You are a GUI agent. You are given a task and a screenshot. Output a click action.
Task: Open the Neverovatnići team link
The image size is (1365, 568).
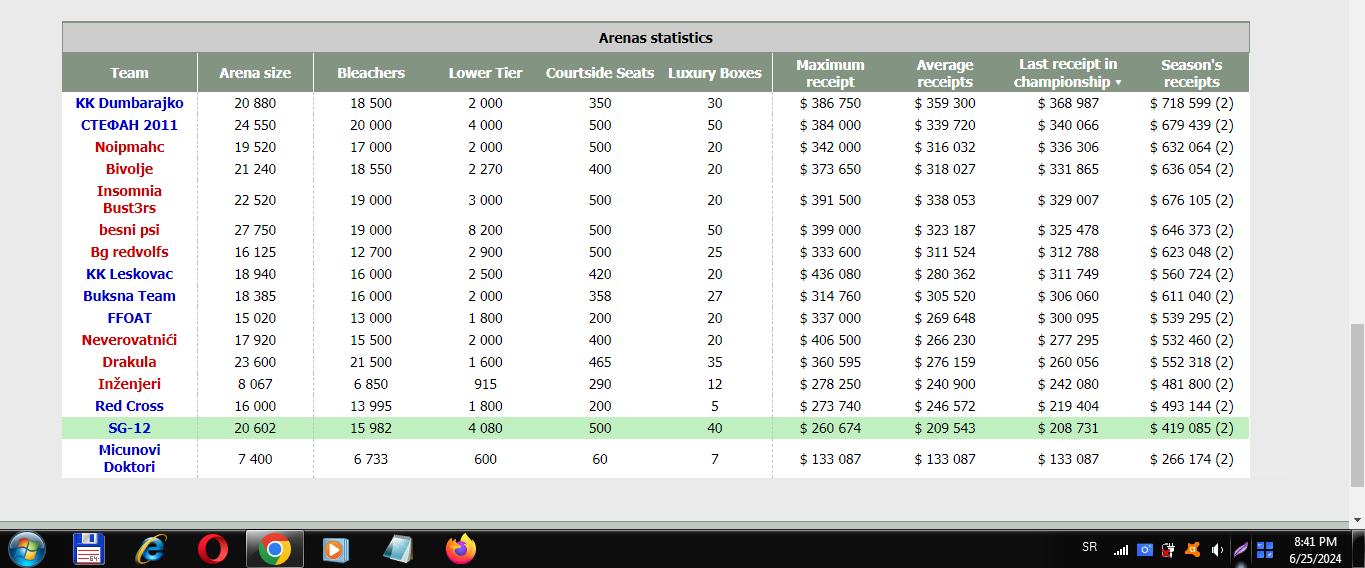(129, 340)
